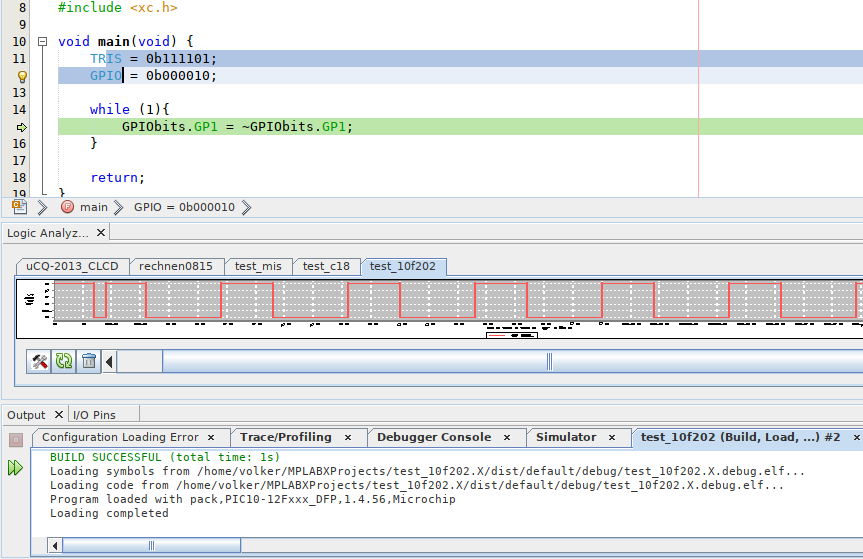Click the while (1){ line
Screen dimensions: 863x559
129,109
